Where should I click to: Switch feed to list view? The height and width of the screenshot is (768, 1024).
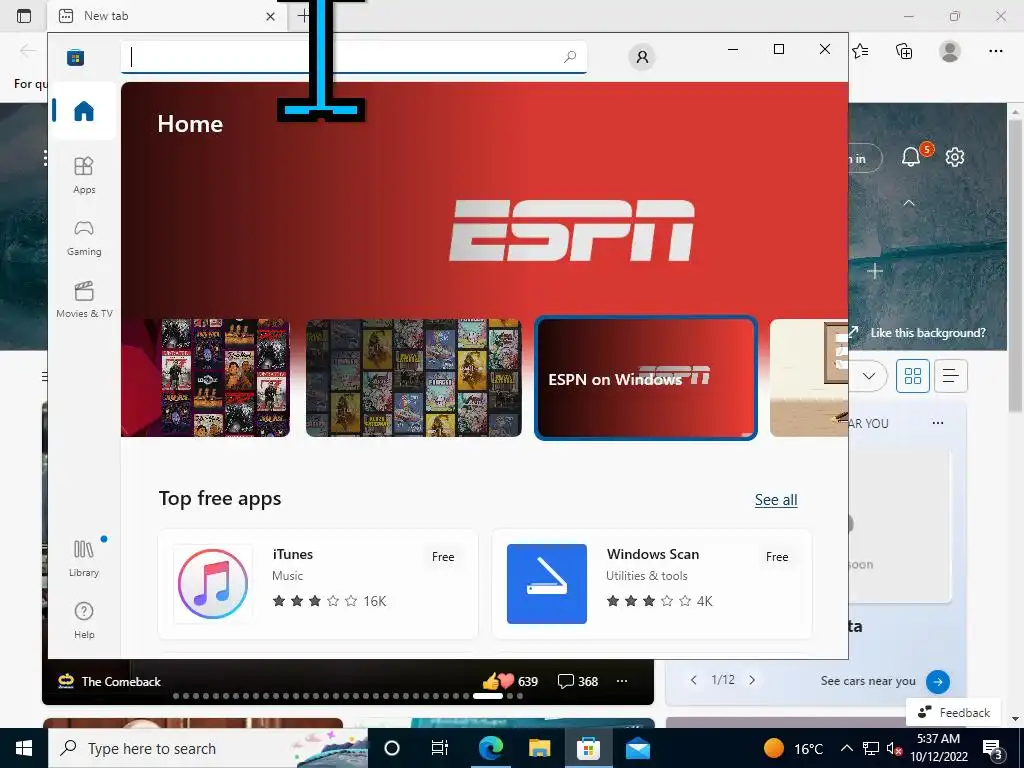[x=950, y=376]
